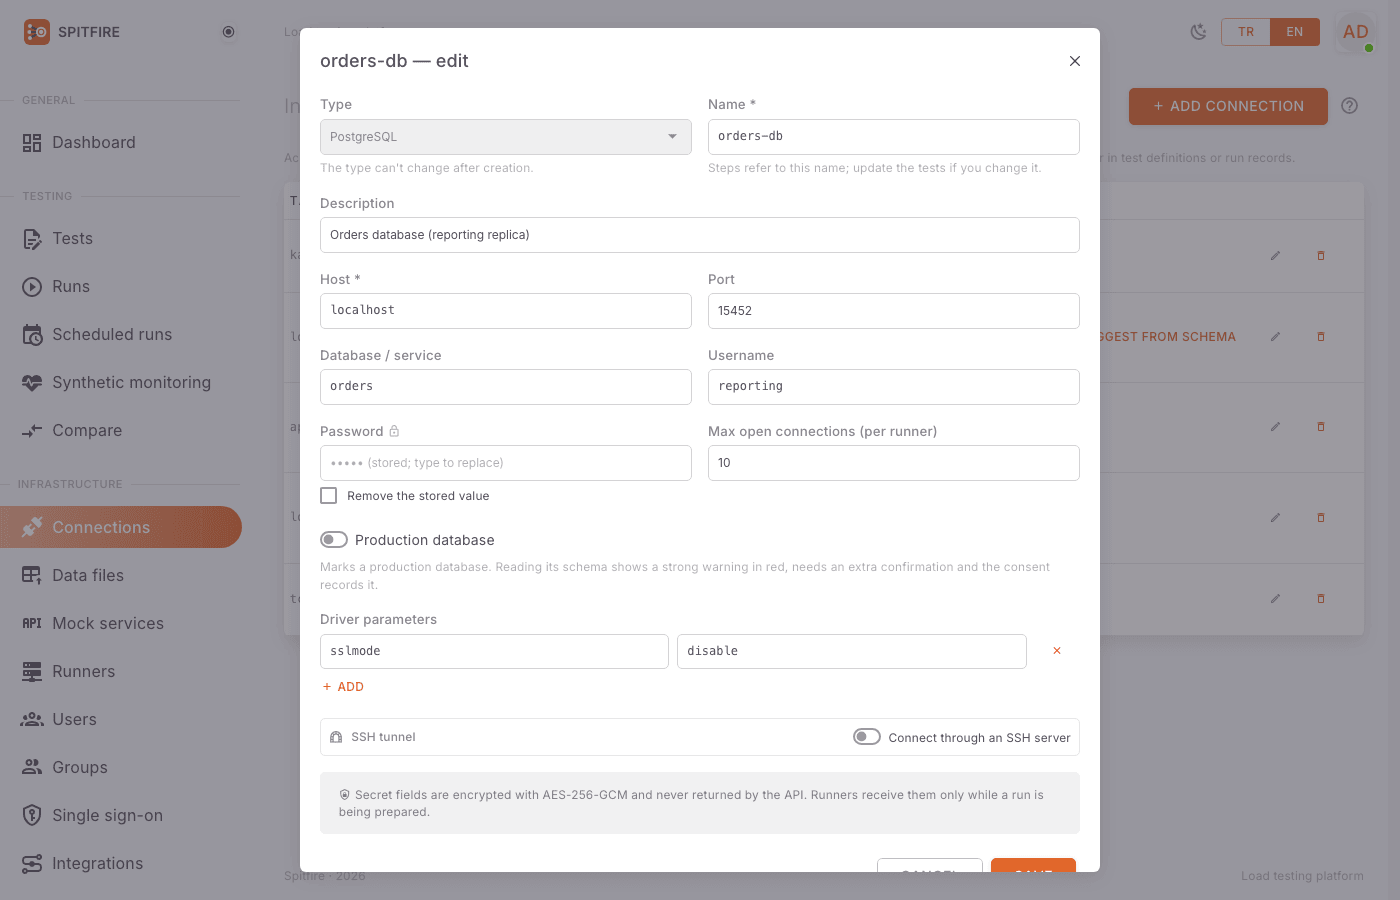1400x900 pixels.
Task: Click the Integrations icon in the sidebar
Action: tap(32, 863)
